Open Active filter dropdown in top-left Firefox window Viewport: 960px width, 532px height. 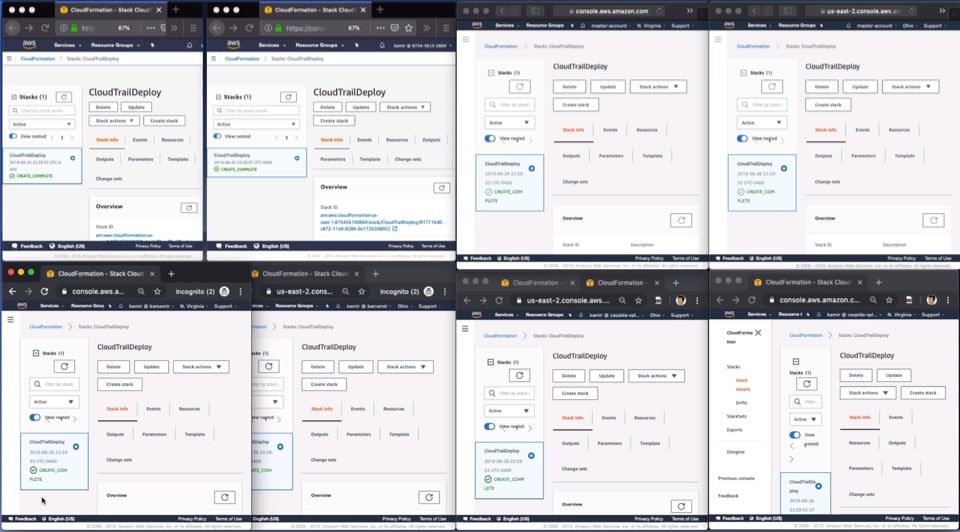point(42,124)
